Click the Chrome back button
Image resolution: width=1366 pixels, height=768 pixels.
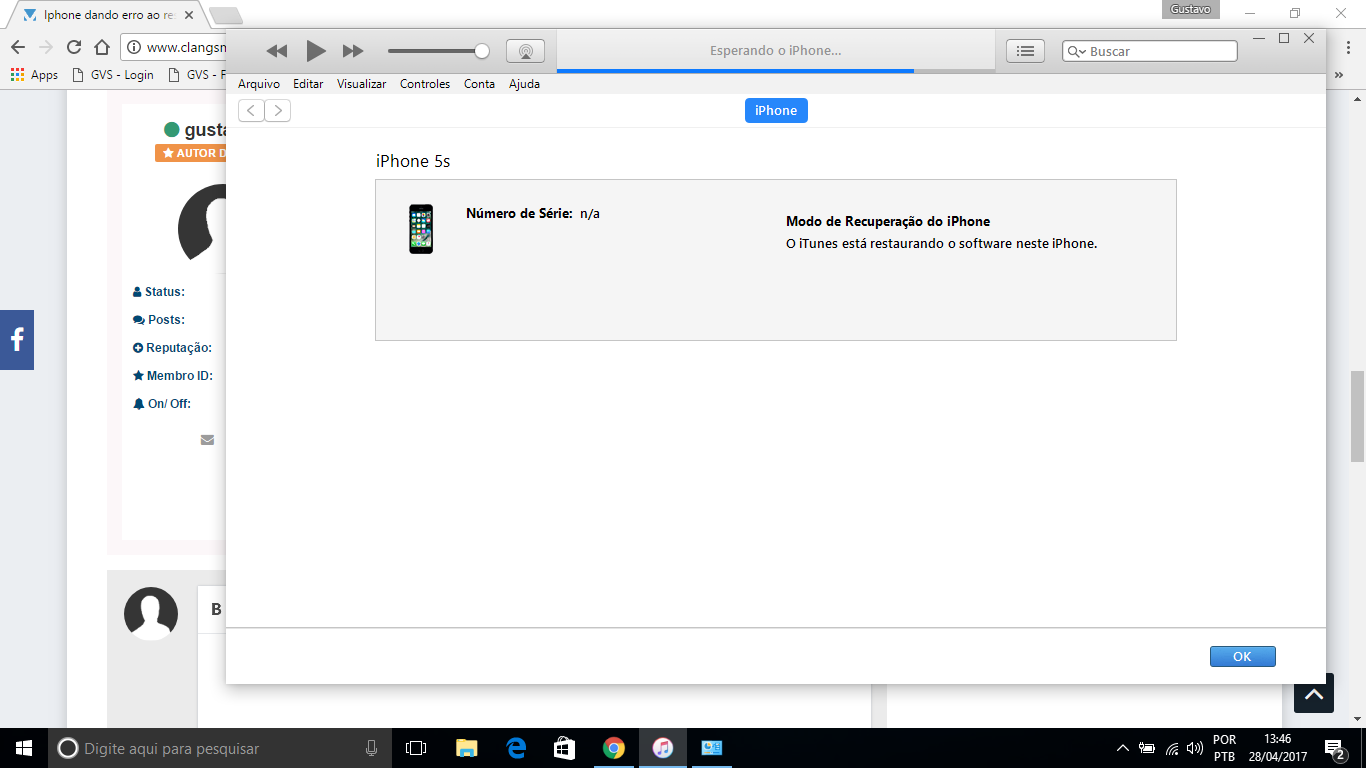17,47
